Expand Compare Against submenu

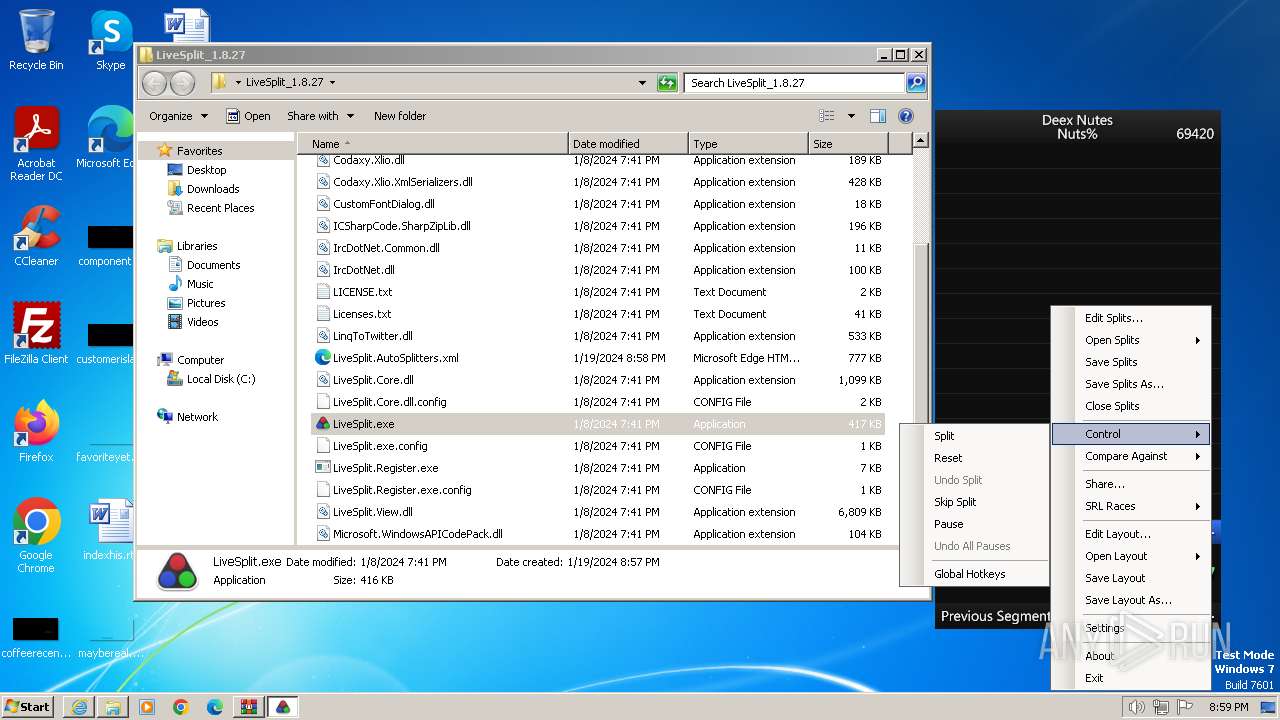pos(1131,456)
